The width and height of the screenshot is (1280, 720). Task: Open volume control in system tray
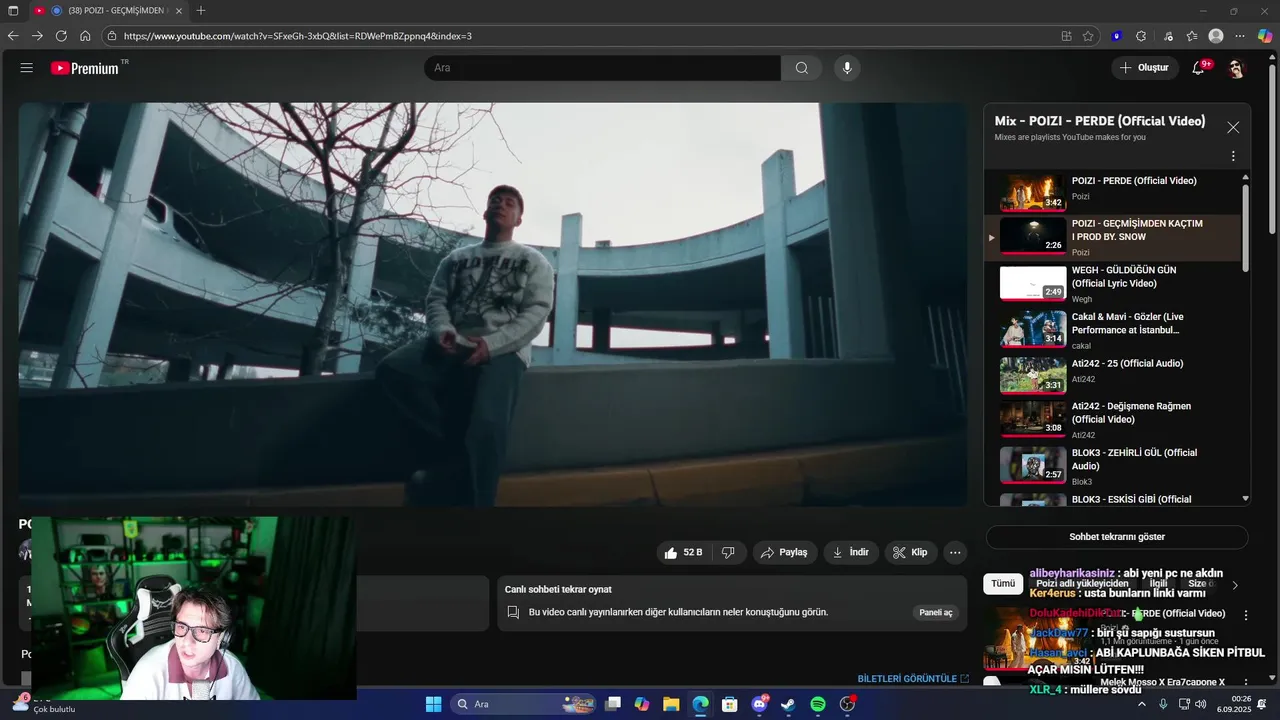[1200, 704]
